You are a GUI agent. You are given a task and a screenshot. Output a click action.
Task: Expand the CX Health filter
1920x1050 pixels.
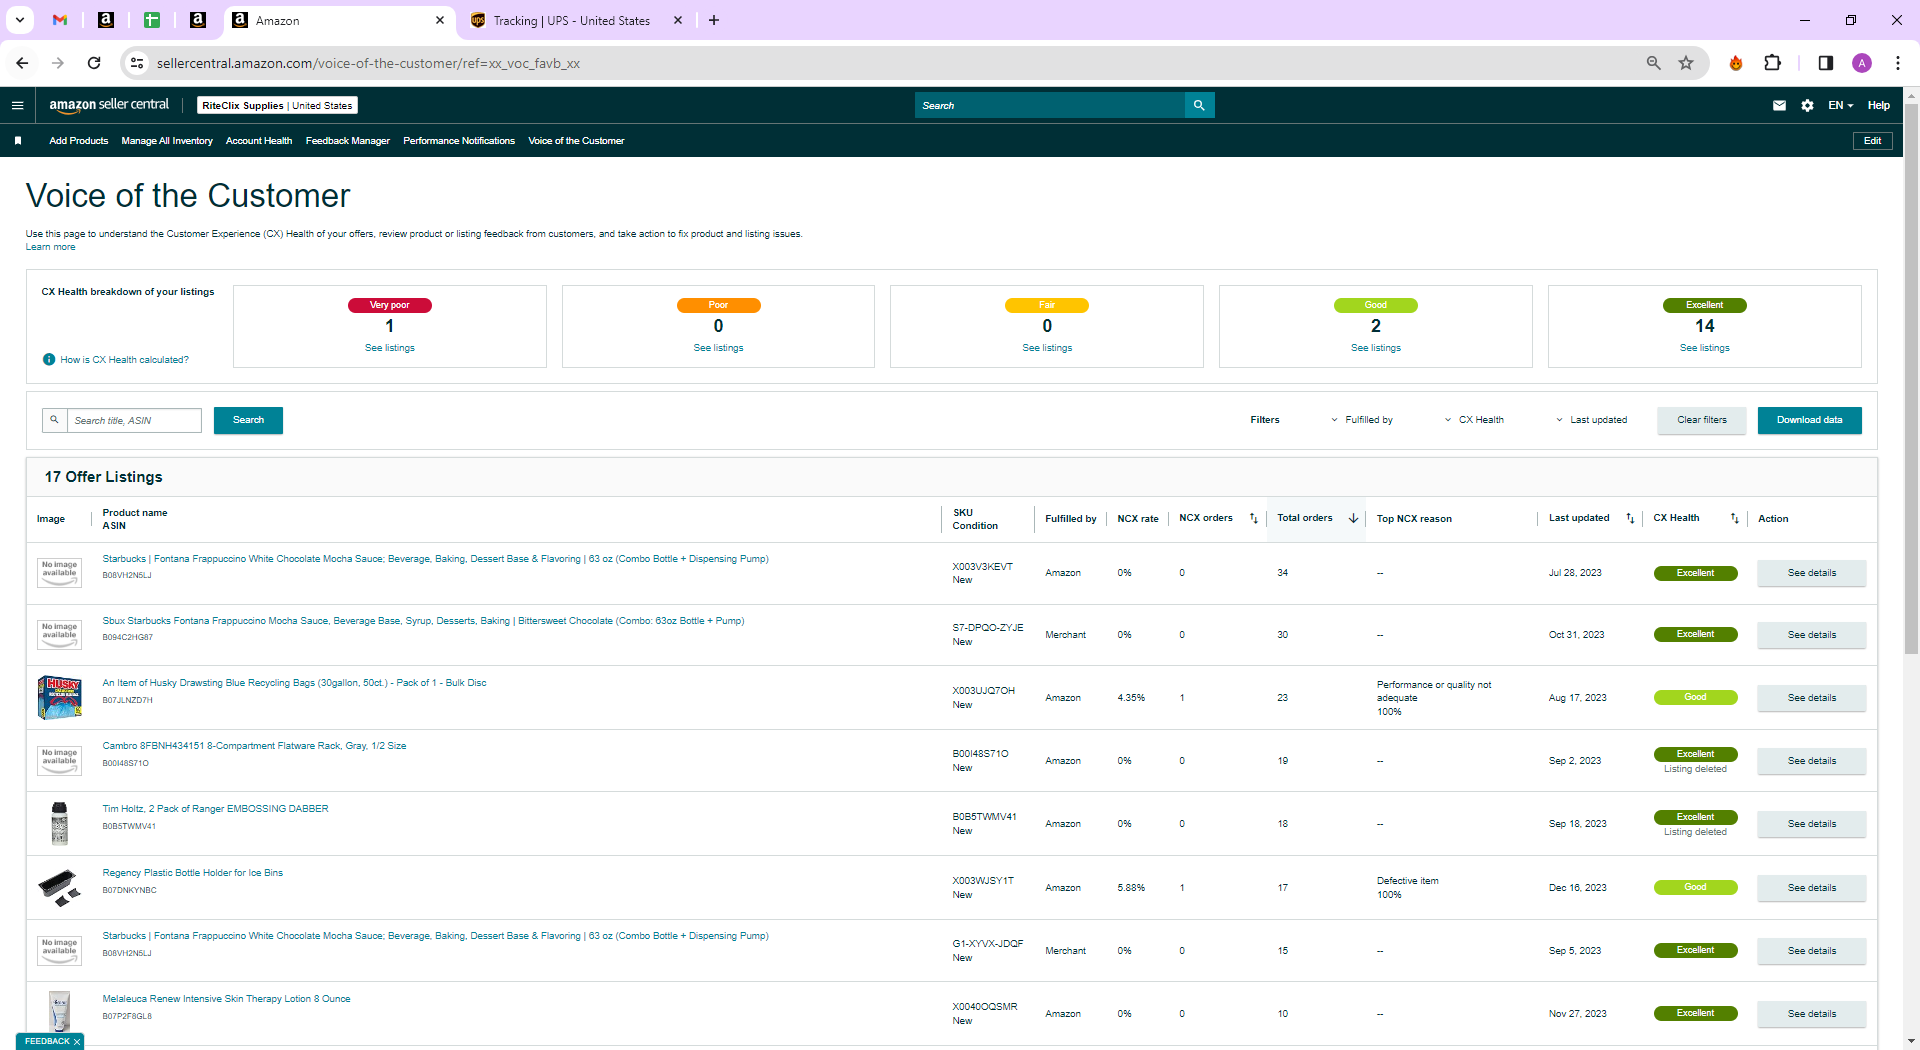[1474, 420]
